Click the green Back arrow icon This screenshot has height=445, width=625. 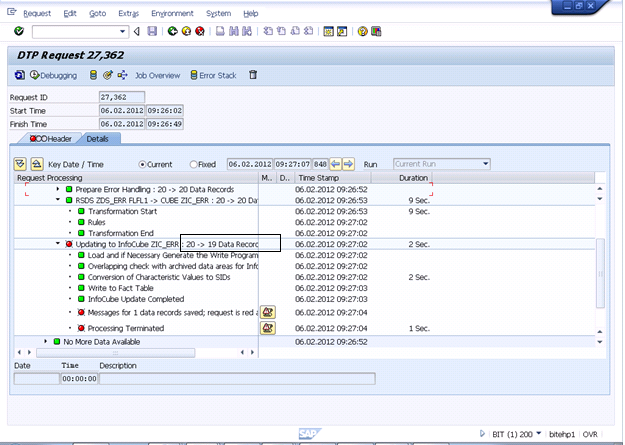click(172, 31)
